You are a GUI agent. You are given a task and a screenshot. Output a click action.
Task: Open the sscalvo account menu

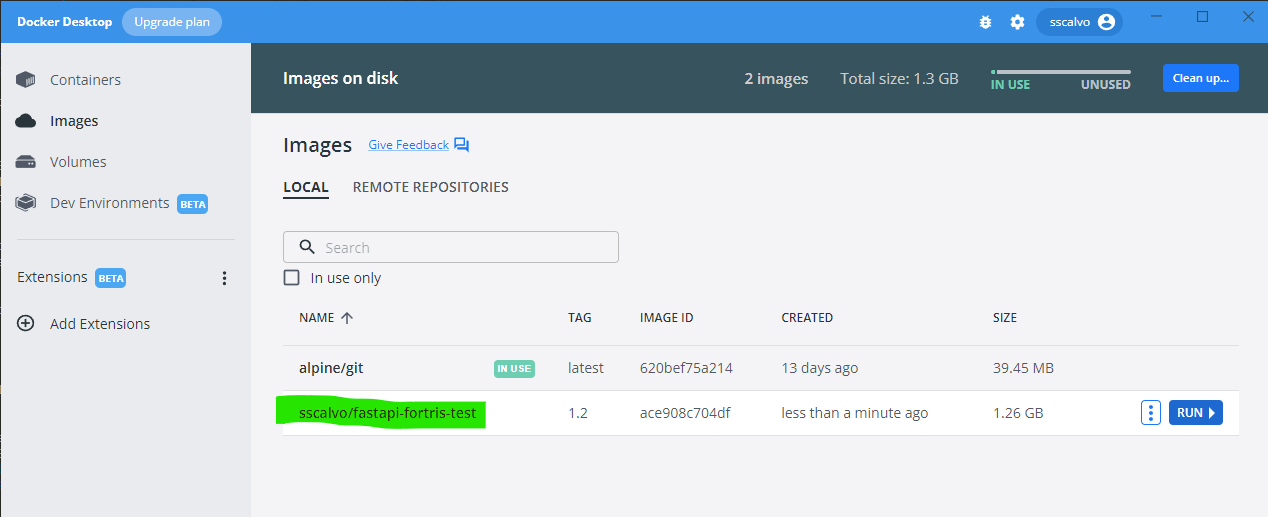point(1079,22)
